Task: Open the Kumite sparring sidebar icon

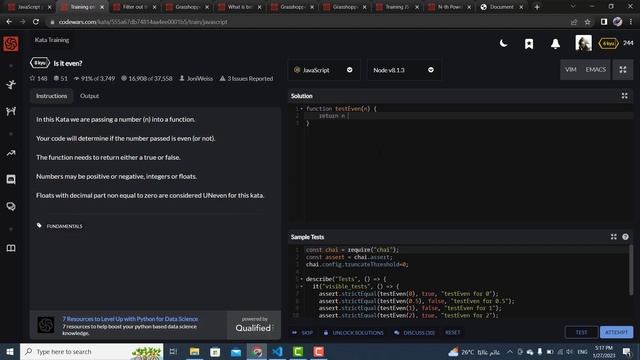Action: pyautogui.click(x=11, y=111)
